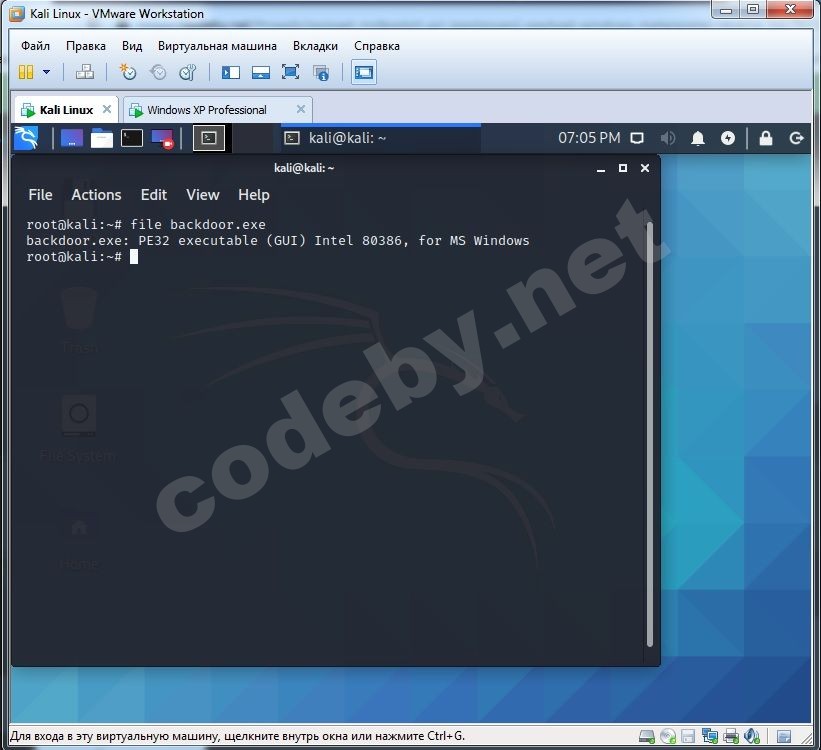Switch to the Windows XP Professional tab

[x=218, y=109]
